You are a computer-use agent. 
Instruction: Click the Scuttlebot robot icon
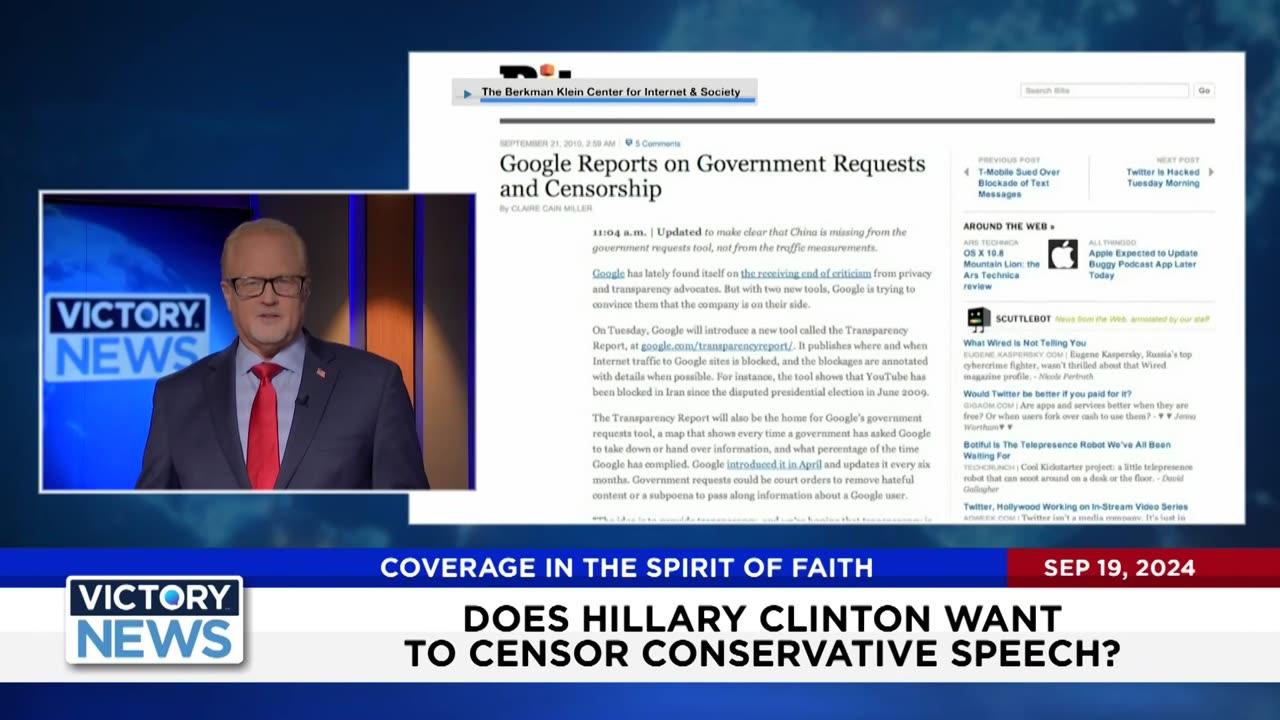tap(979, 319)
